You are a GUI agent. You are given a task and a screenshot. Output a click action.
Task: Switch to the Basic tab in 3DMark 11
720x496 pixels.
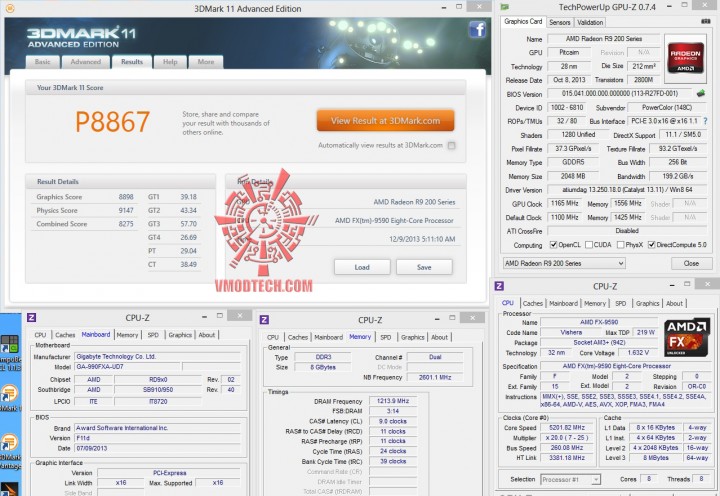(x=43, y=62)
